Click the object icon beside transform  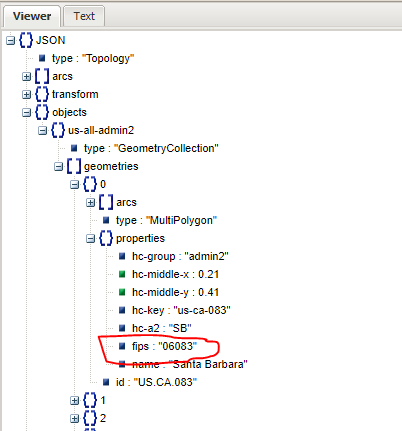pos(42,94)
